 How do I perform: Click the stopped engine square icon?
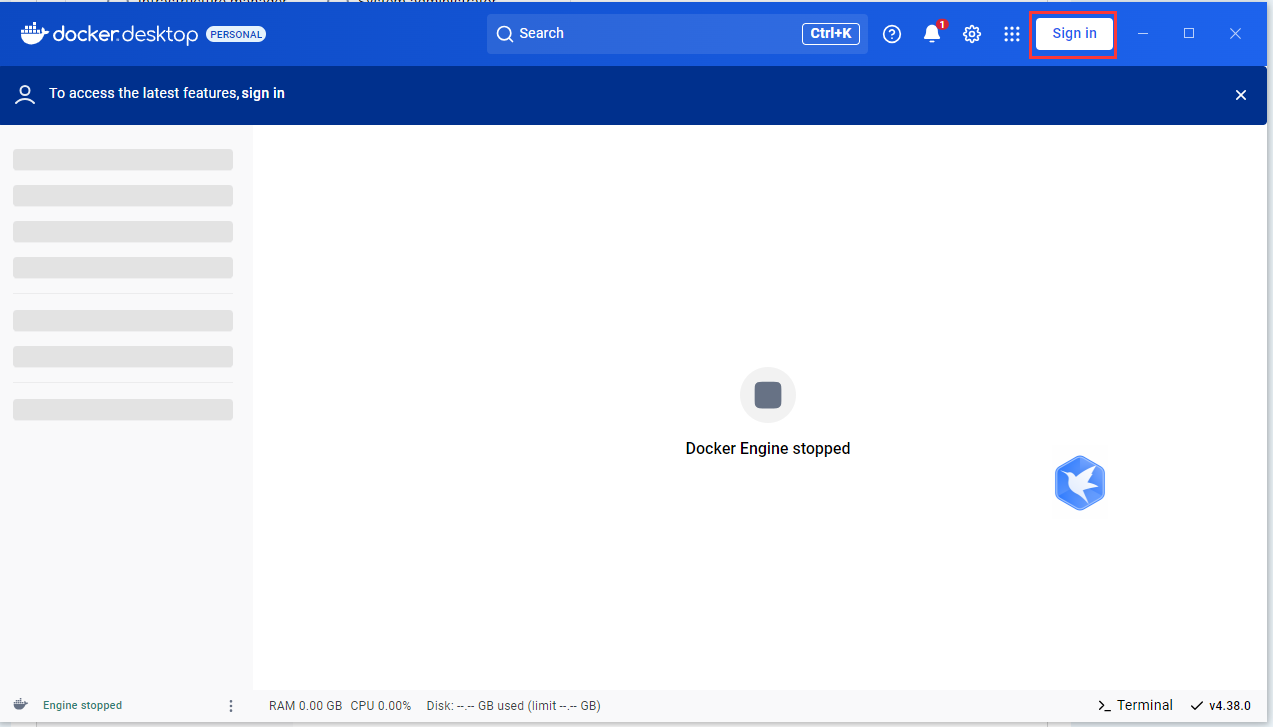[768, 395]
